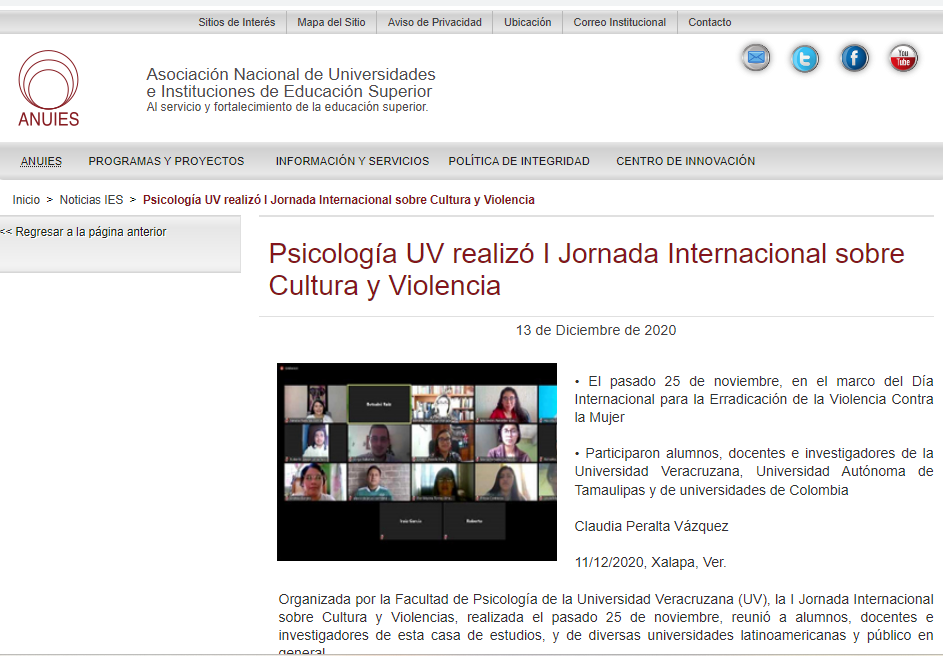This screenshot has height=656, width=943.
Task: Open Correo Institucional link
Action: 619,22
